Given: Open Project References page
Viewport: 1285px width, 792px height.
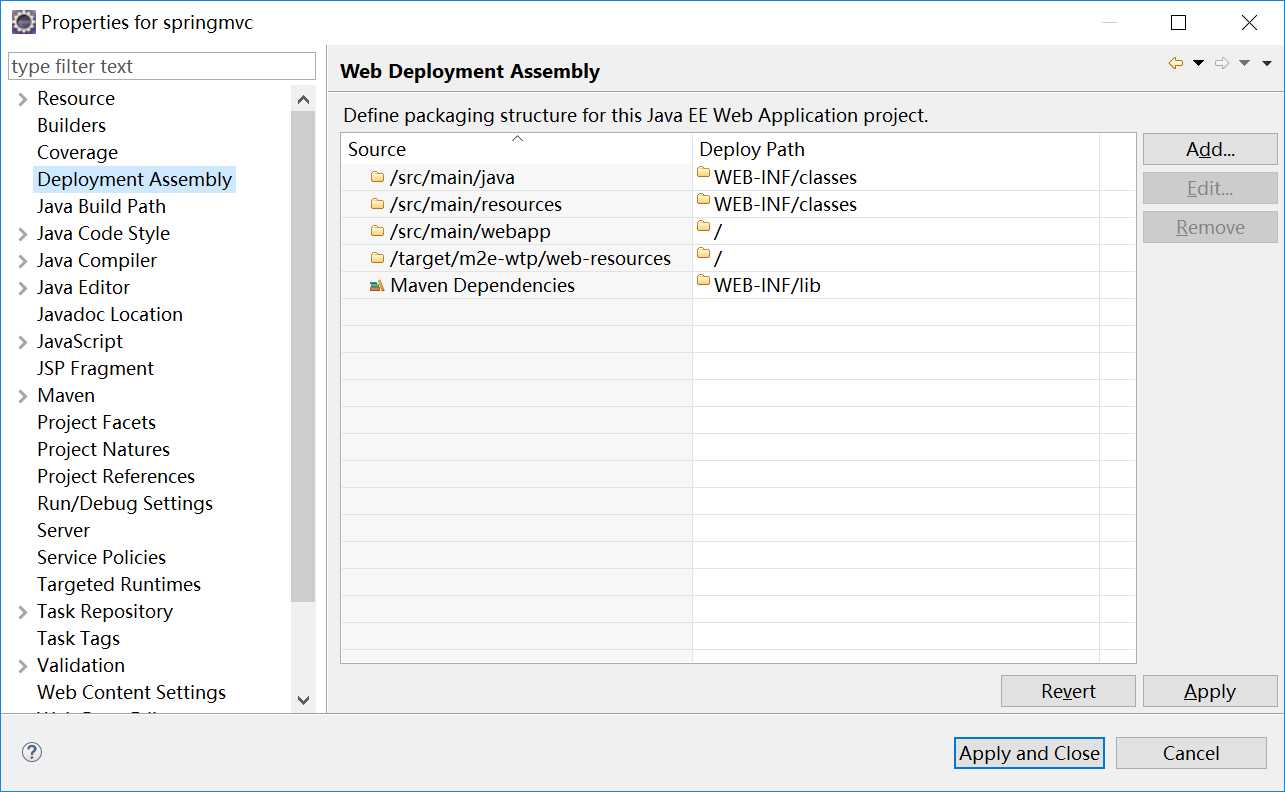Looking at the screenshot, I should 116,476.
